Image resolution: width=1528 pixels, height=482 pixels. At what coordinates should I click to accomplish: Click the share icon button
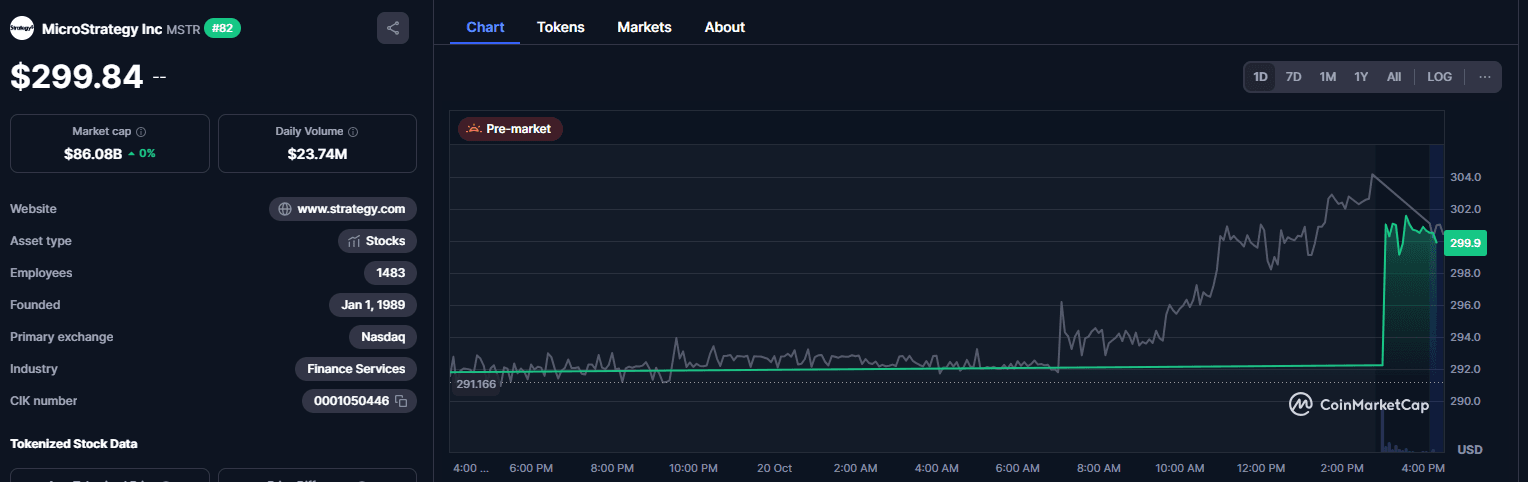coord(392,28)
